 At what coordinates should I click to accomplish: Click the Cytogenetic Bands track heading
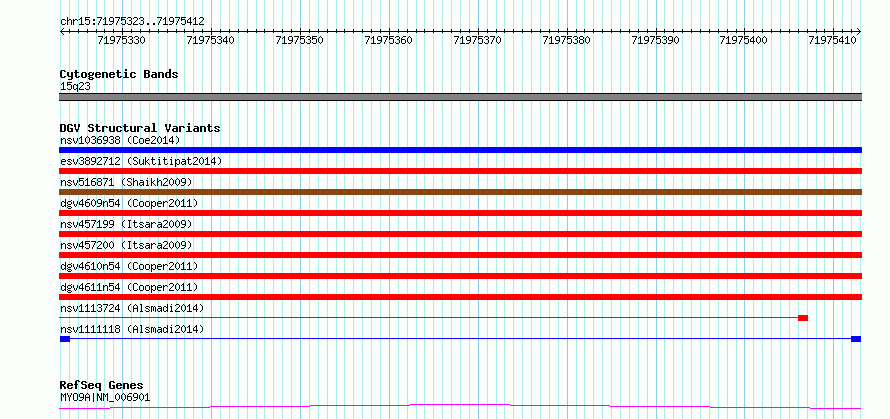119,74
